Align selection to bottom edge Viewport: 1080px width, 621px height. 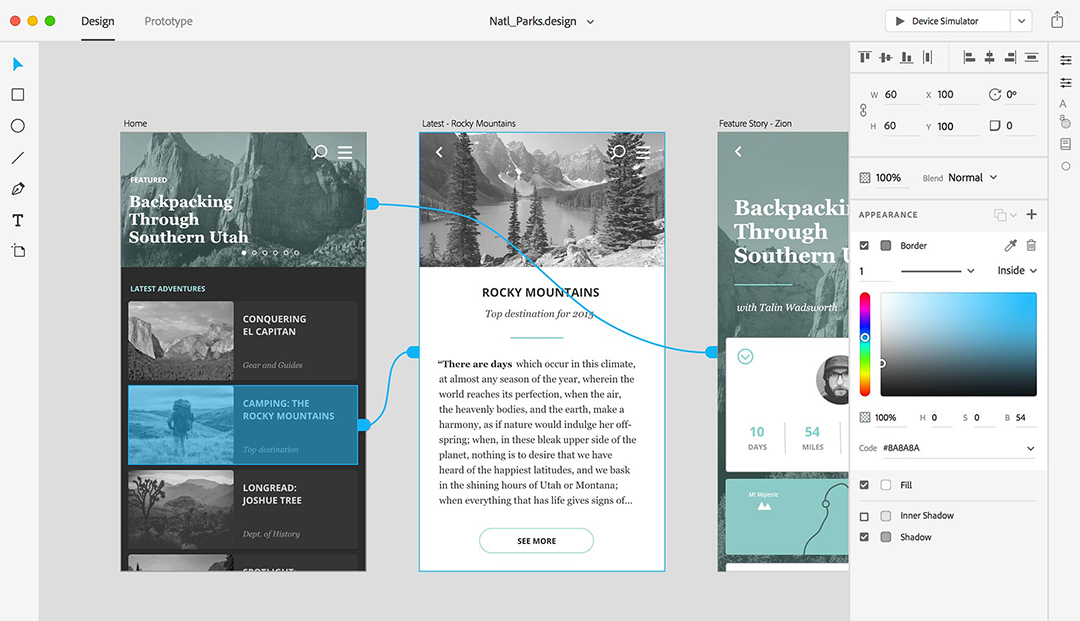(906, 57)
